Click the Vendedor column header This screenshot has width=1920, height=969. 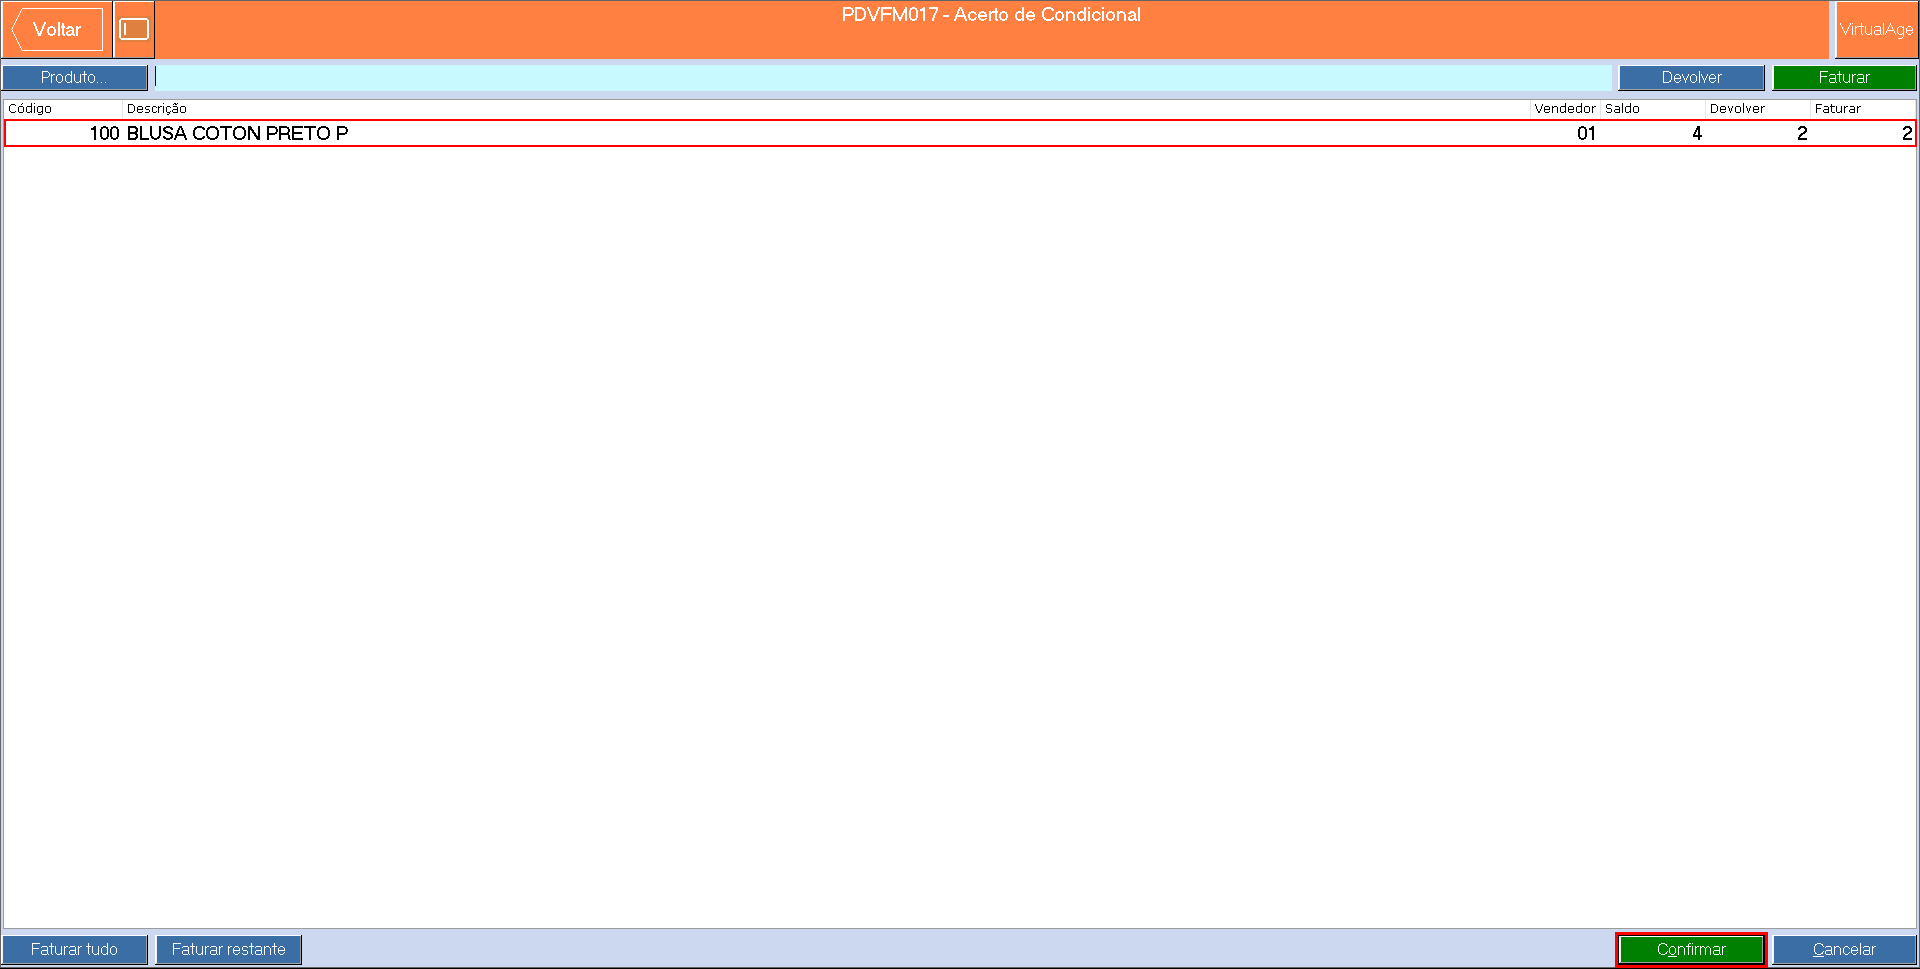point(1565,108)
